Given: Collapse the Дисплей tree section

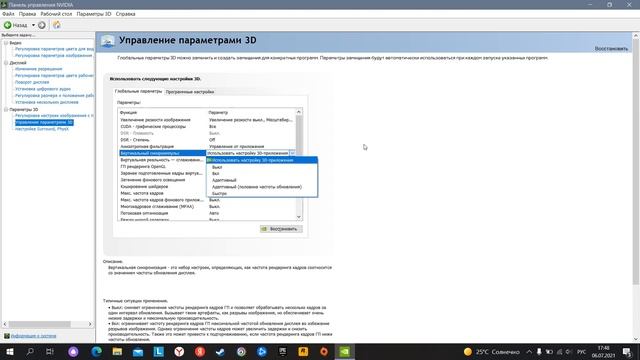Looking at the screenshot, I should point(6,63).
